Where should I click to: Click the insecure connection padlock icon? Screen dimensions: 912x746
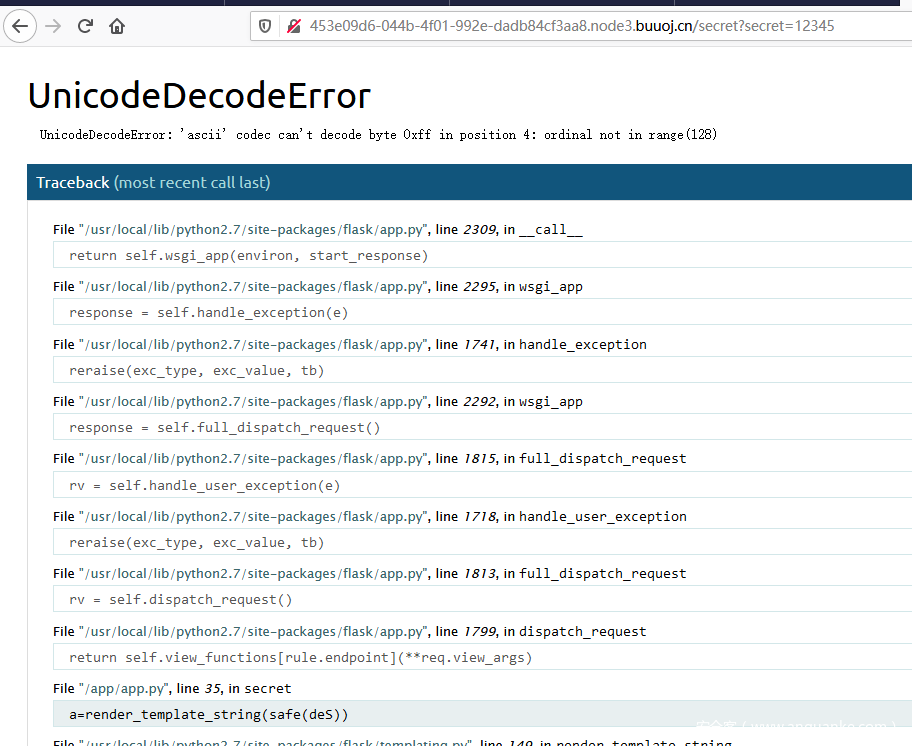[x=294, y=26]
